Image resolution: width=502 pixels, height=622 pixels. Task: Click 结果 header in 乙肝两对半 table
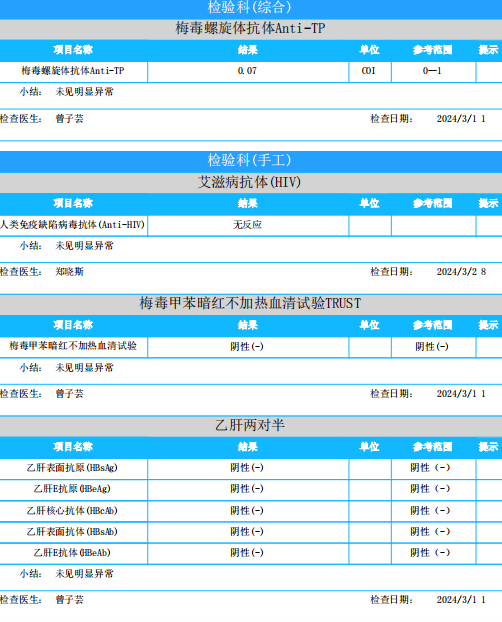tap(248, 447)
